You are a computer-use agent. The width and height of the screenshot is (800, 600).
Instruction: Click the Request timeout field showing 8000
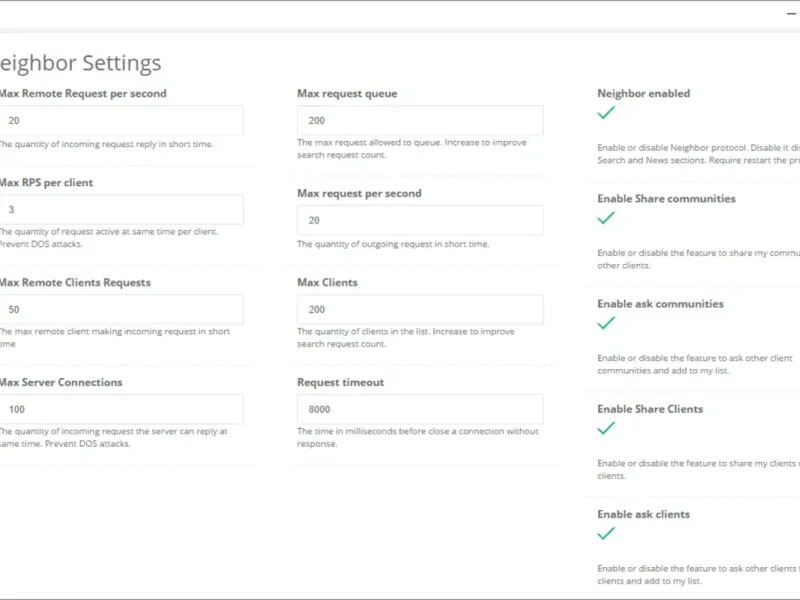tap(420, 409)
